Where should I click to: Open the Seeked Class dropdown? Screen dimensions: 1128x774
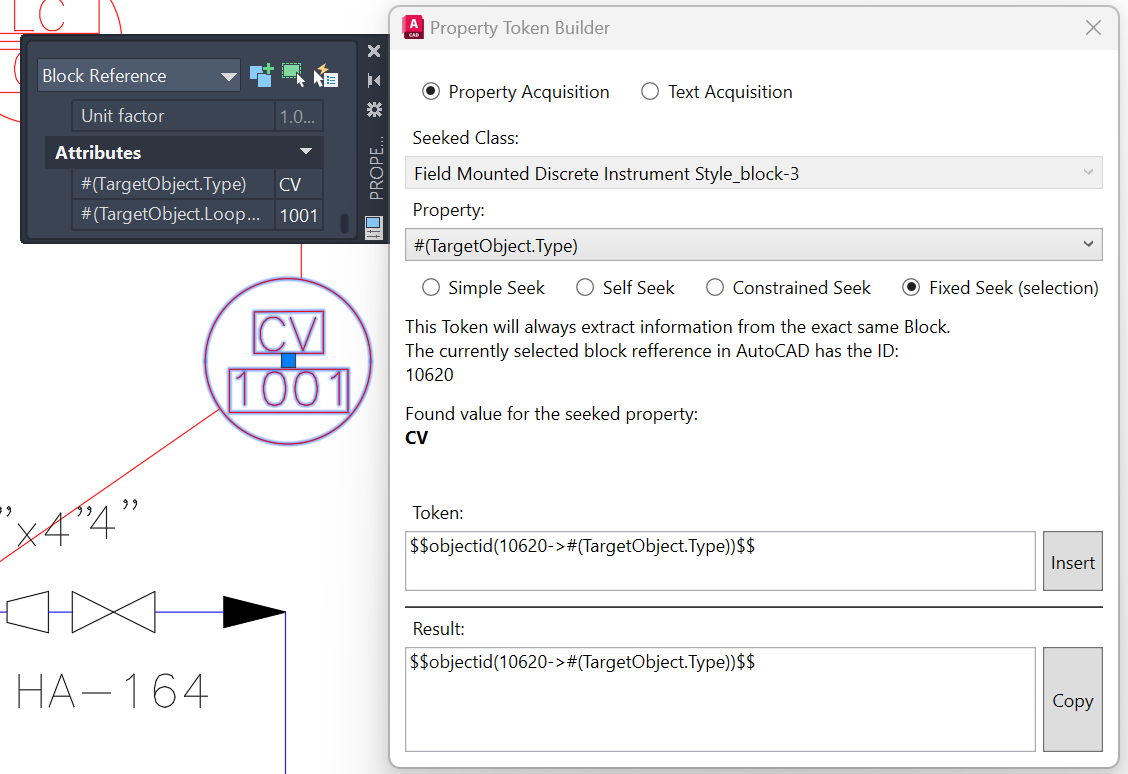[753, 173]
